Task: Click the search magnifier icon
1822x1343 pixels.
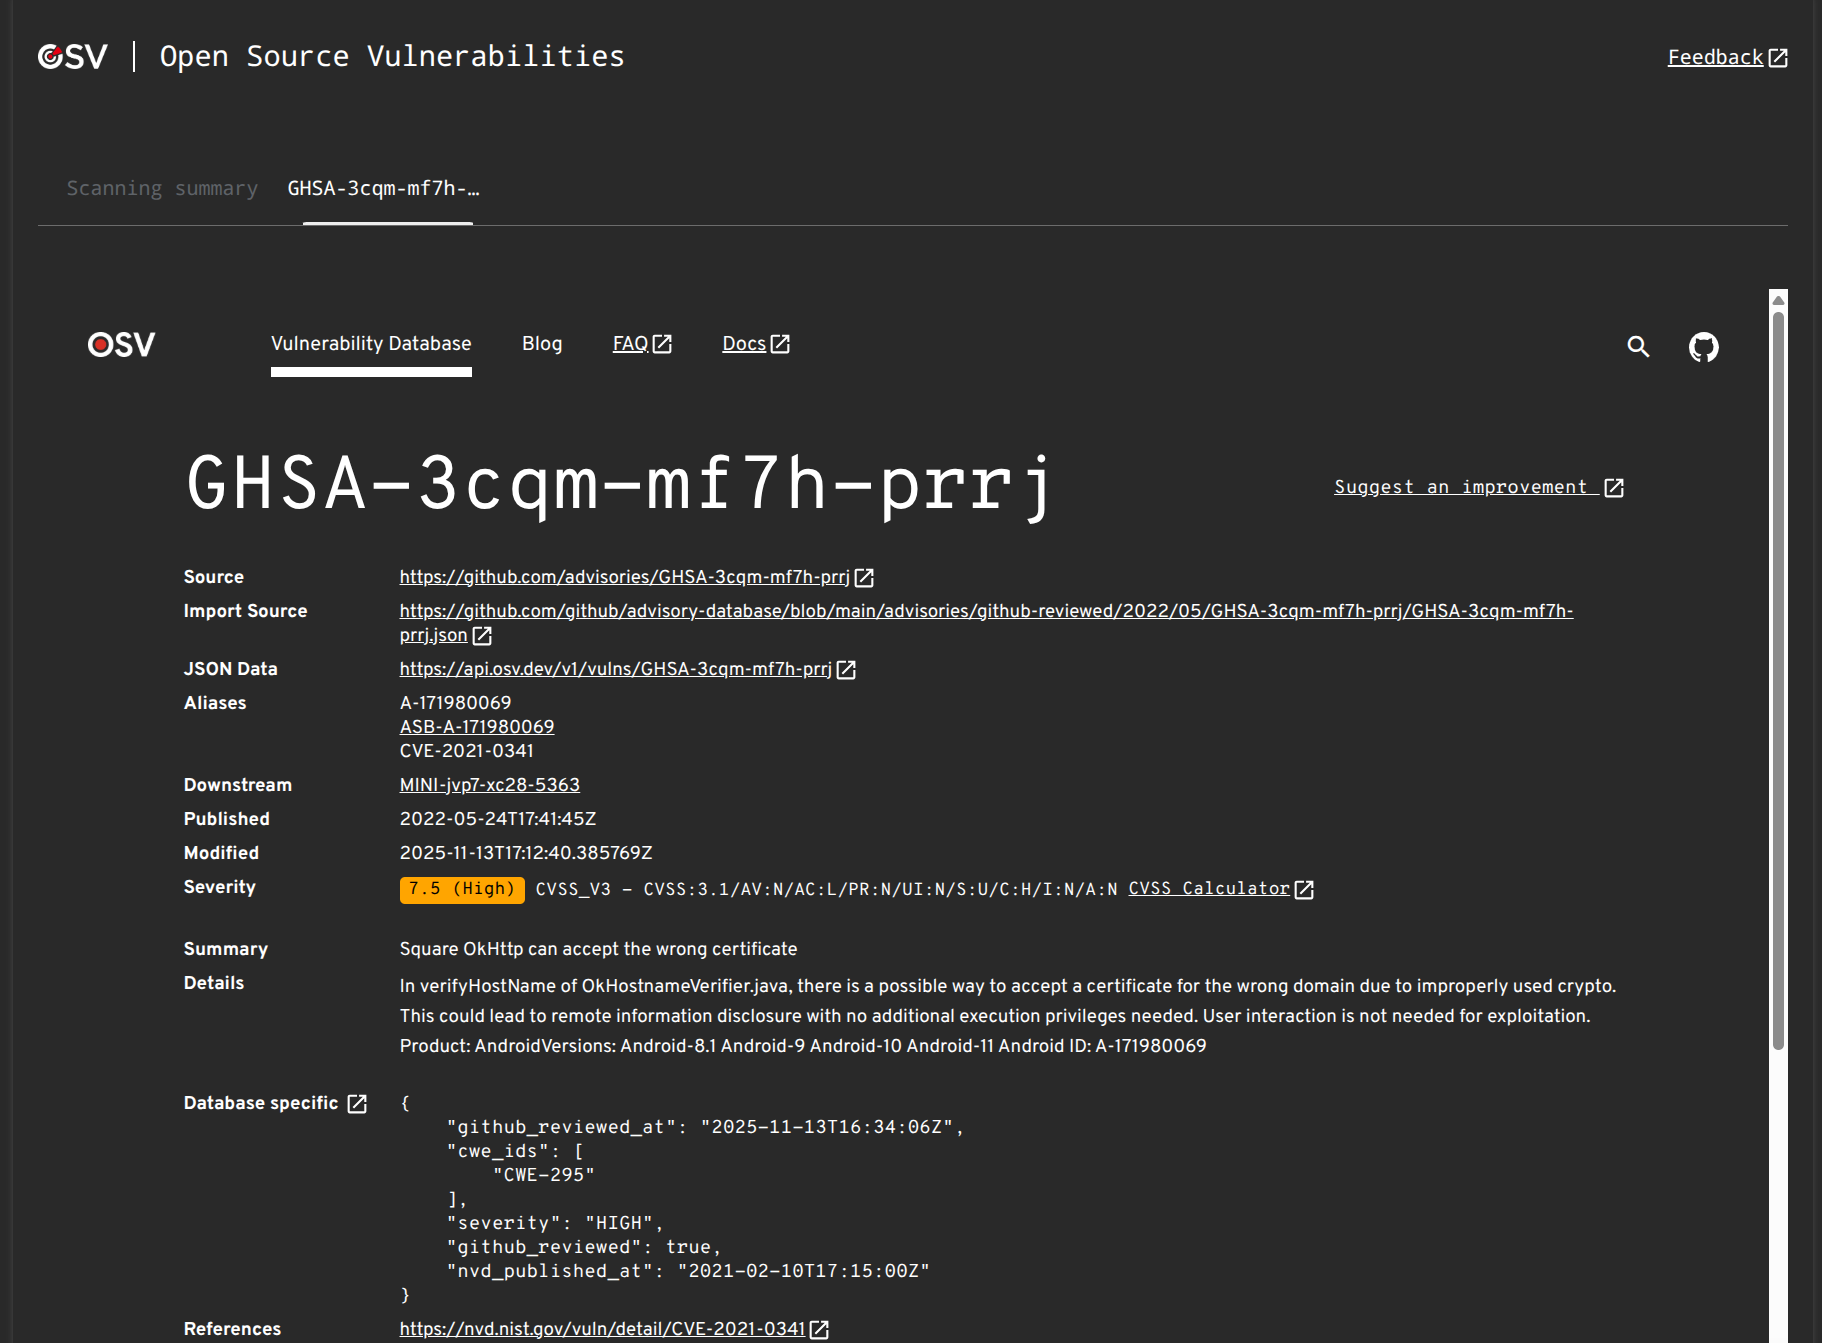Action: [x=1637, y=346]
